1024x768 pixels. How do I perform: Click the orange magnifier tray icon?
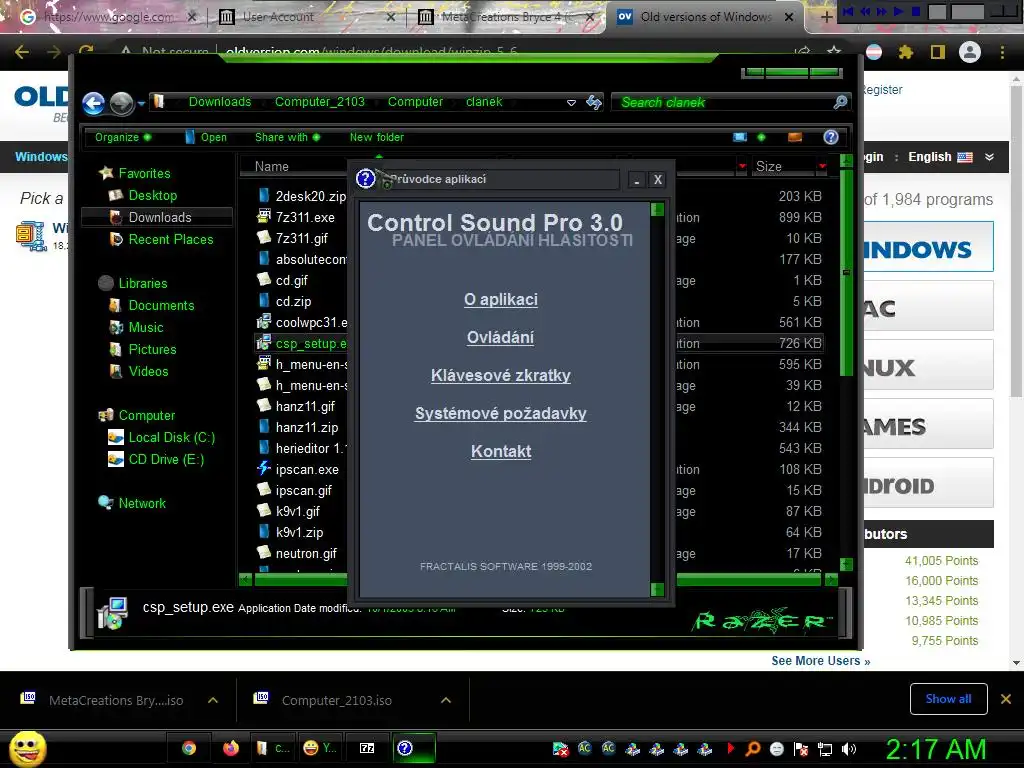(x=753, y=749)
